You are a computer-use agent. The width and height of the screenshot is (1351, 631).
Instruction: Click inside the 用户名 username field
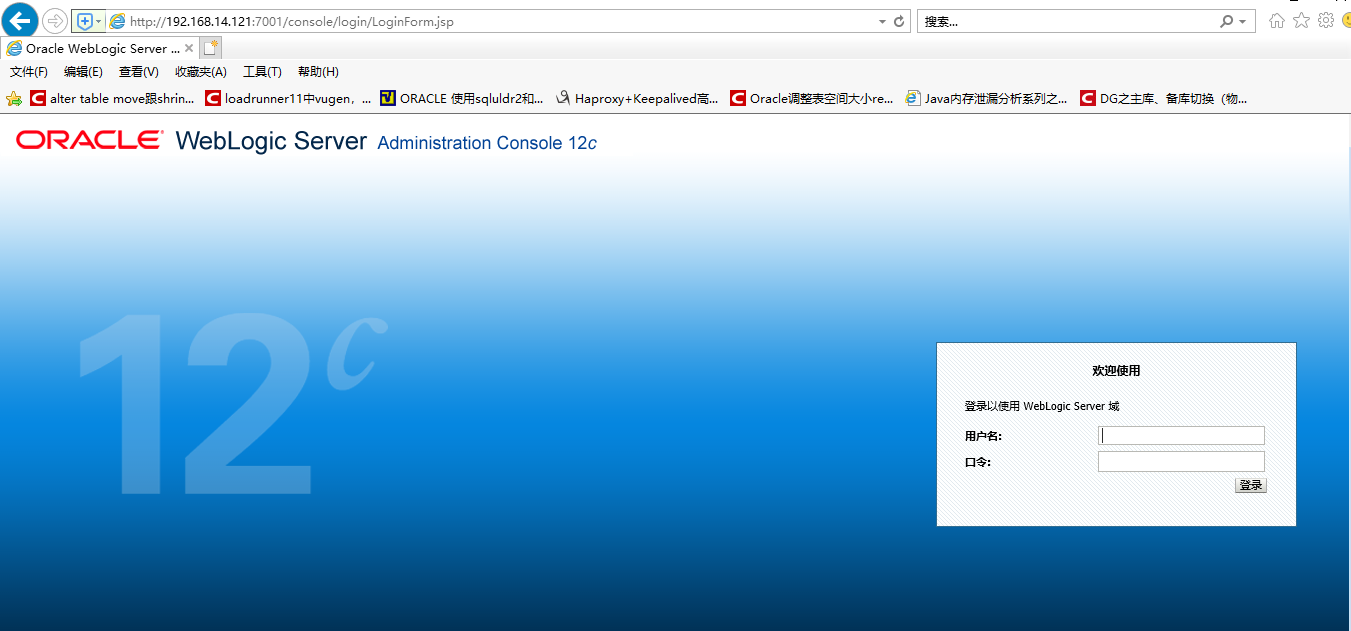tap(1181, 435)
